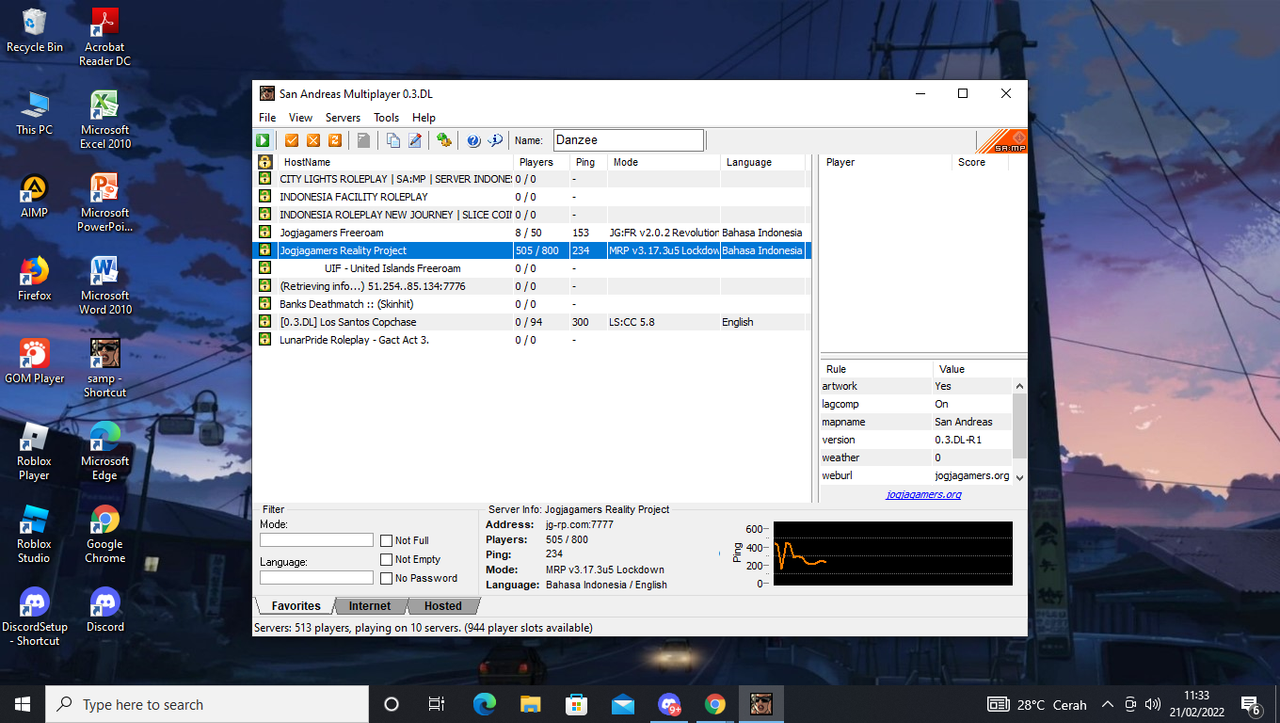The width and height of the screenshot is (1280, 723).
Task: Open the SA-MP Settings gear icon
Action: tap(444, 141)
